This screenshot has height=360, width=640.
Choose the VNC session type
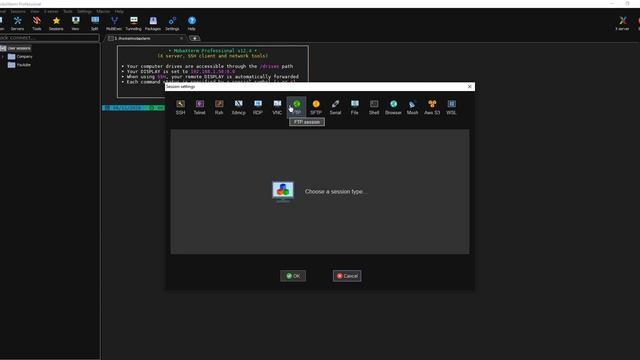click(x=277, y=107)
